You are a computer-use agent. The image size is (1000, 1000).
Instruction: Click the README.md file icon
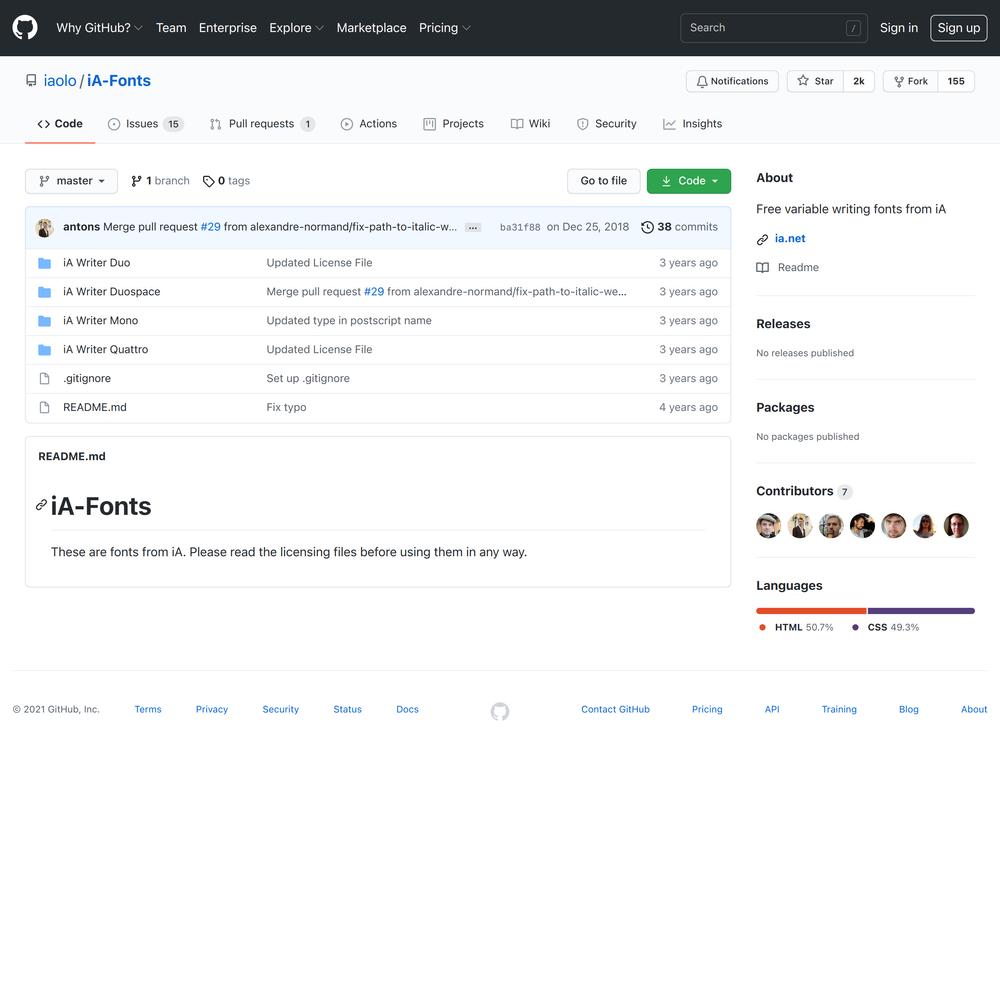45,407
